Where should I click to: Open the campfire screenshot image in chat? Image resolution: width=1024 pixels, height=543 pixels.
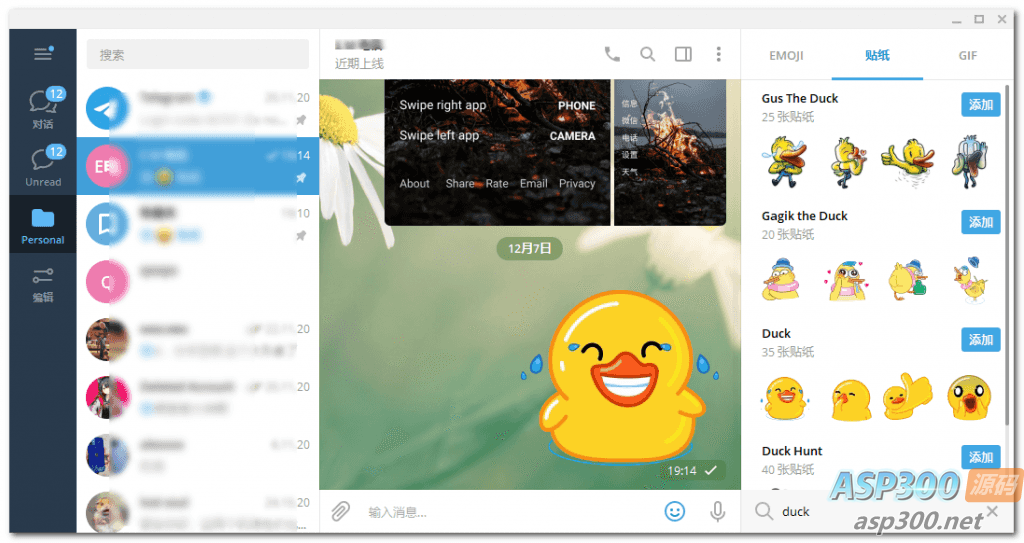(x=670, y=152)
